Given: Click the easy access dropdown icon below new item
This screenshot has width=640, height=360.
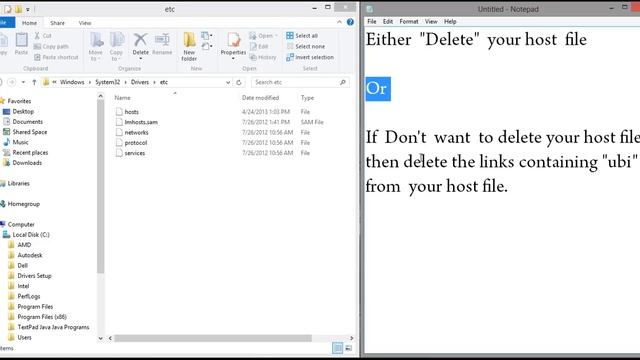Looking at the screenshot, I should [x=207, y=46].
